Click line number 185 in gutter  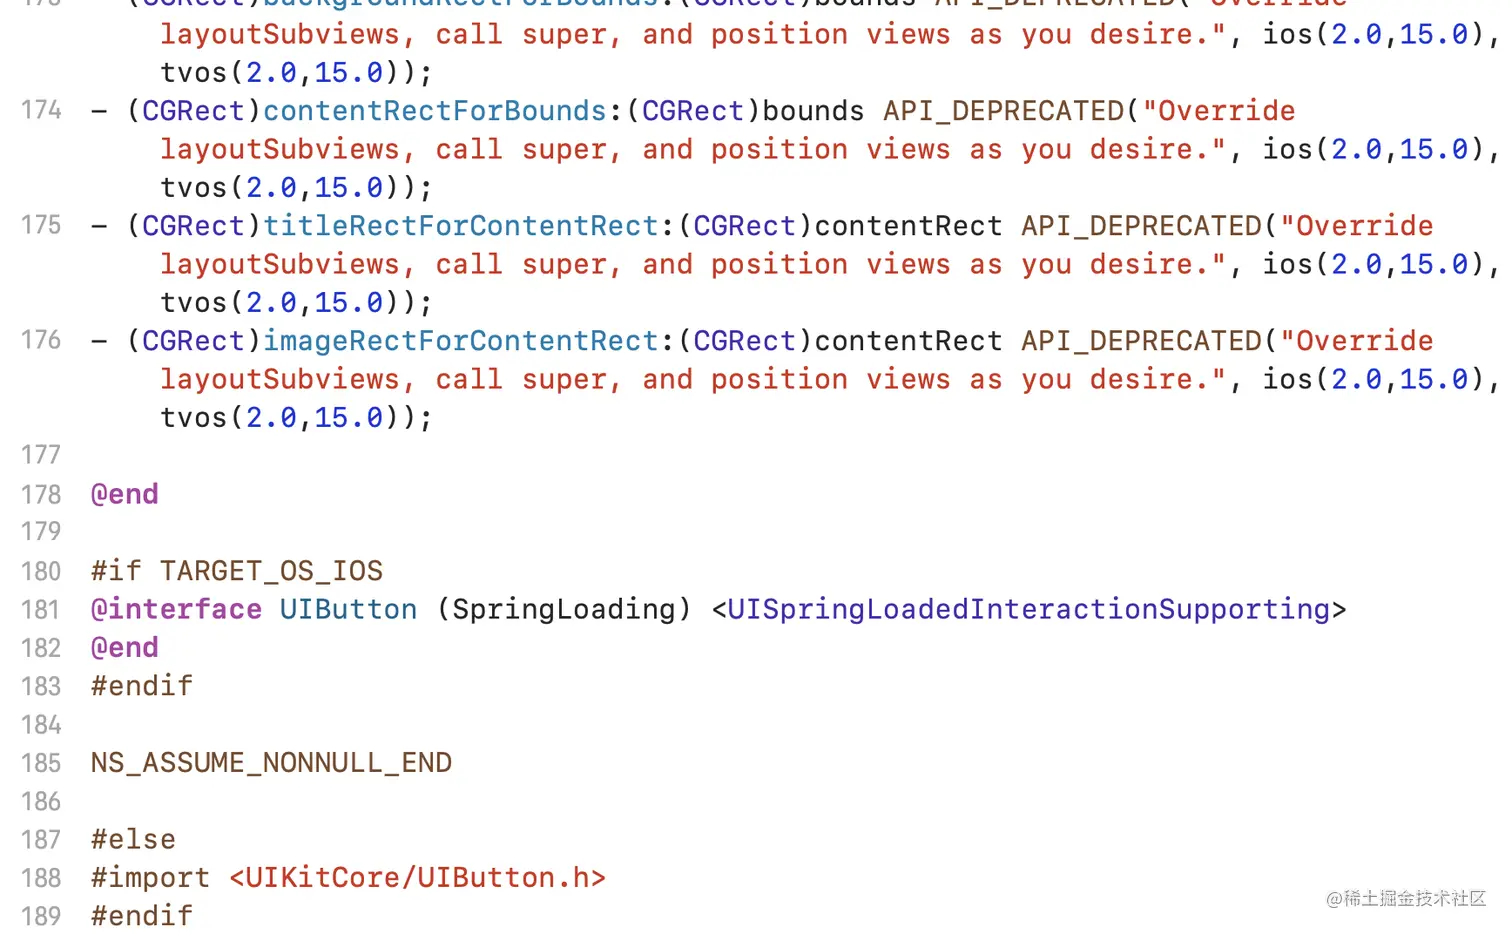(x=41, y=763)
